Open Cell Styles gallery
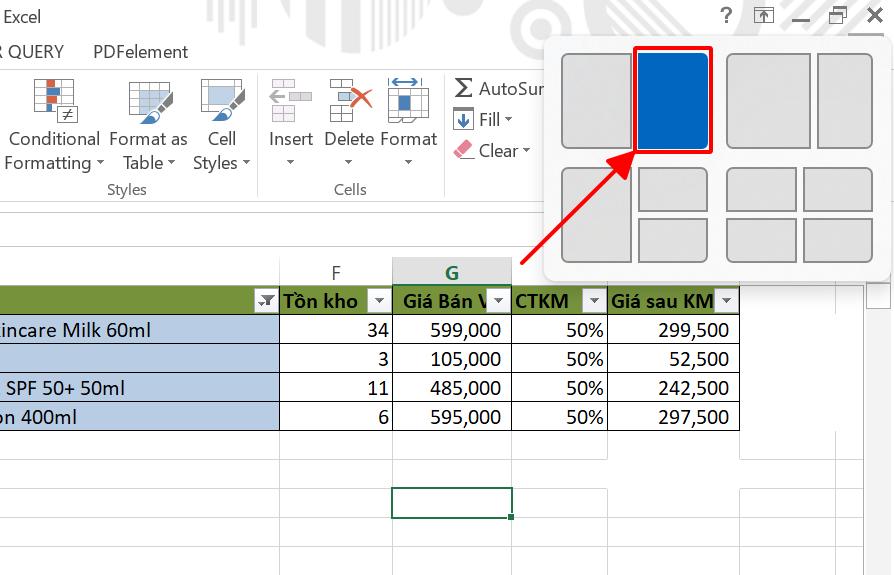894x575 pixels. (222, 125)
